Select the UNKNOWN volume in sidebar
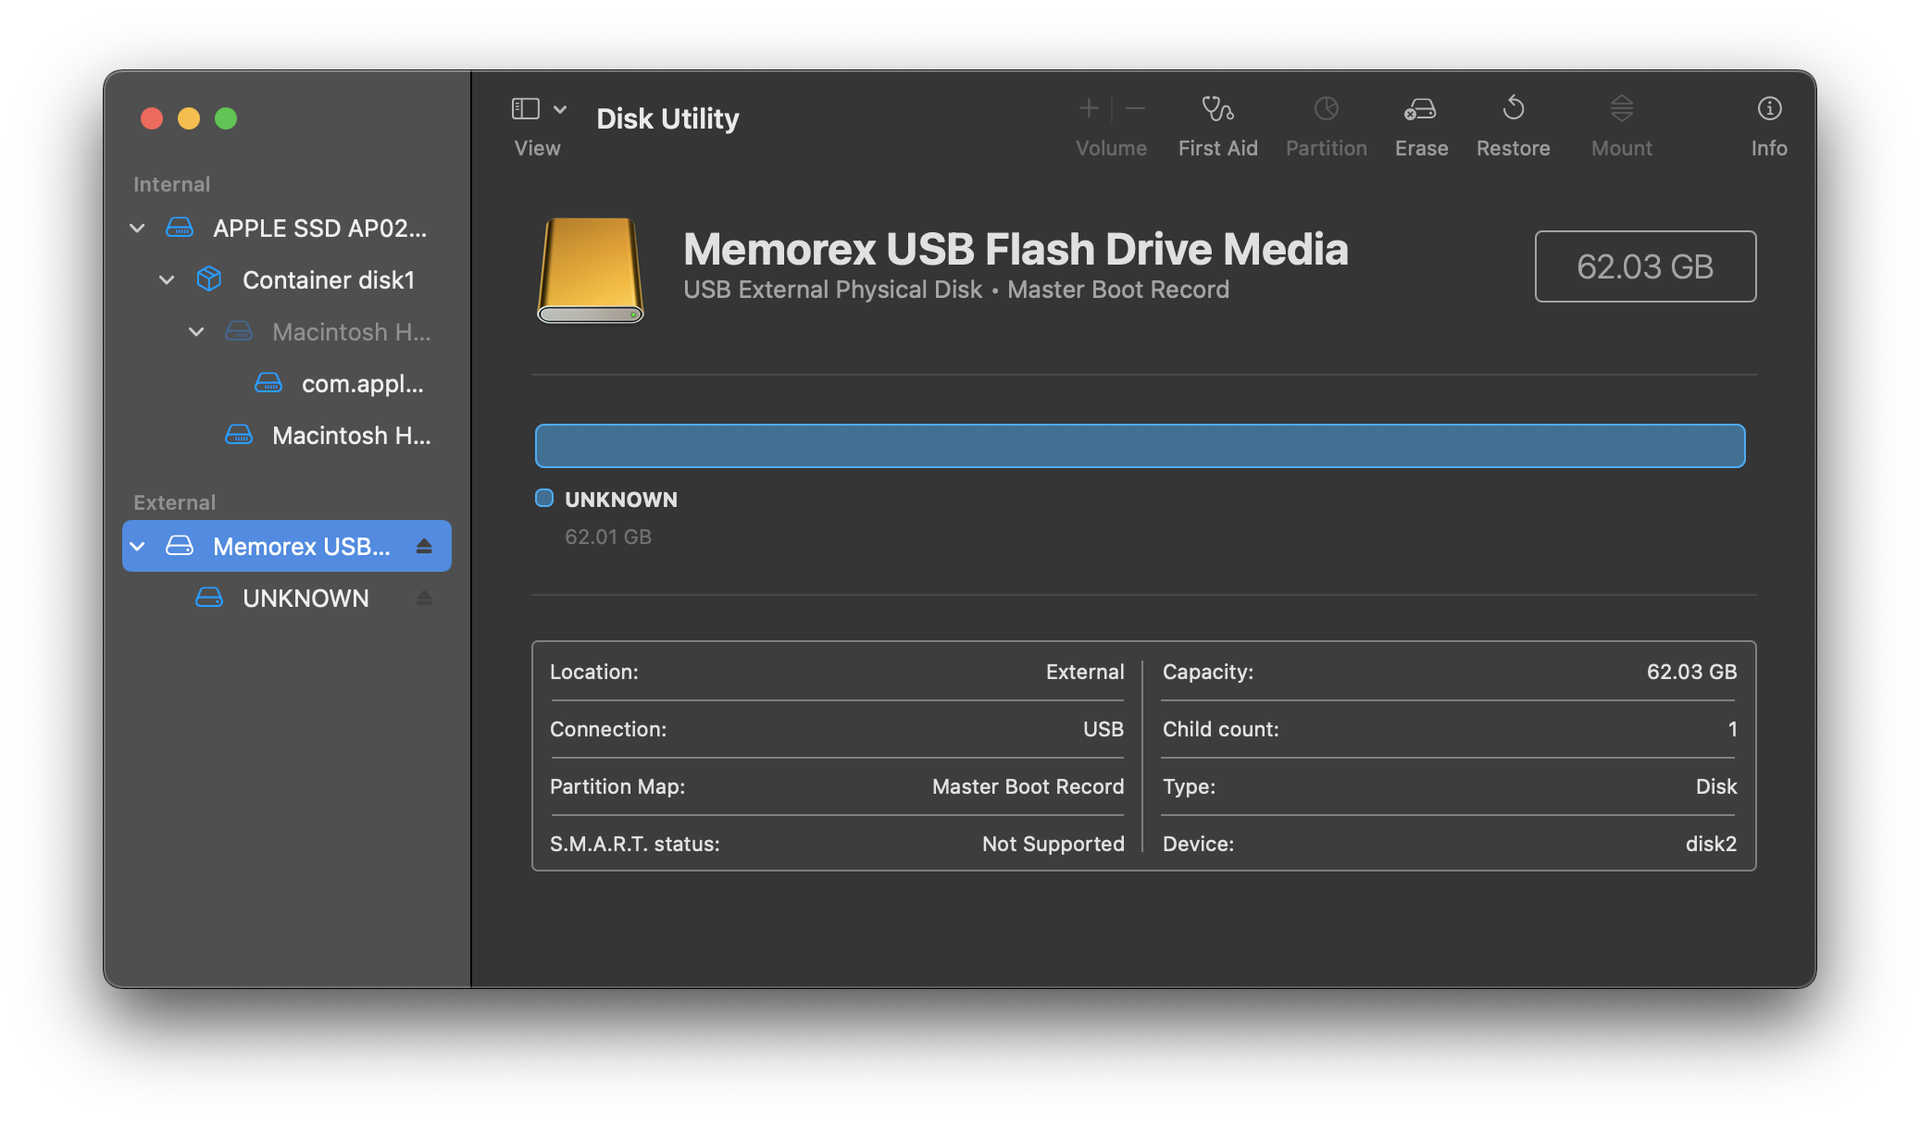Image resolution: width=1920 pixels, height=1125 pixels. tap(287, 598)
